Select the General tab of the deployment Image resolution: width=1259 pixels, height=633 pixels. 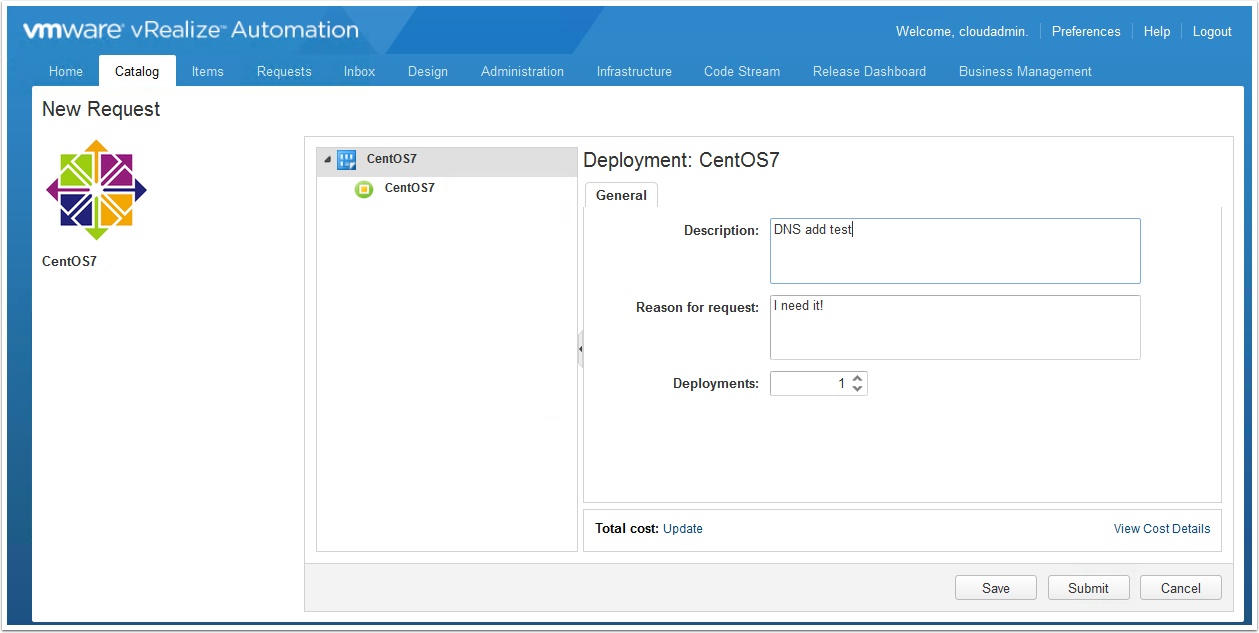[621, 195]
